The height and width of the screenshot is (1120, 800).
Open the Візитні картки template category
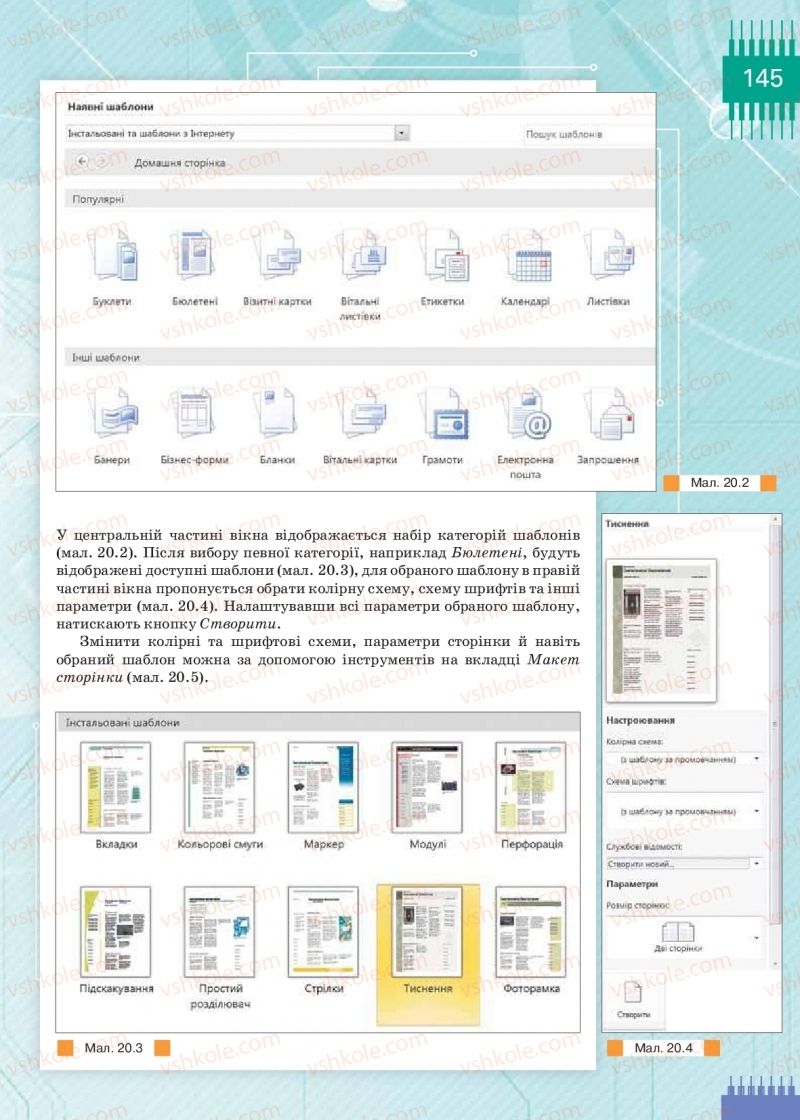(x=277, y=267)
